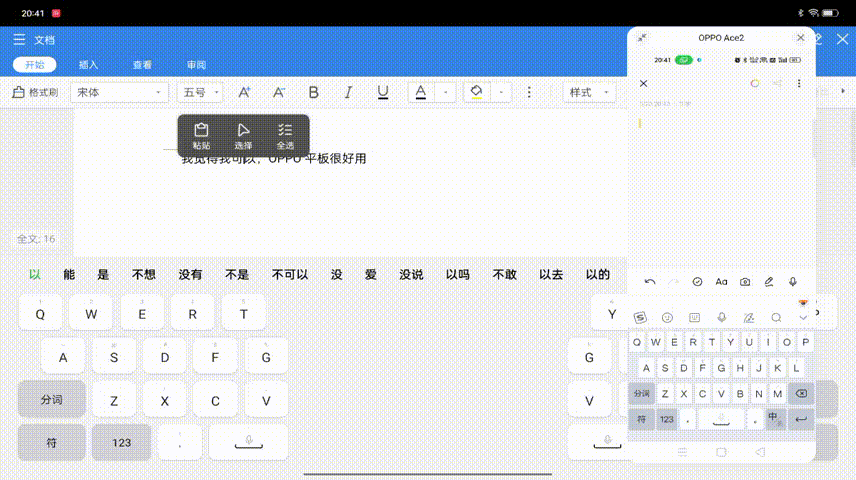
Task: Tap 粘贴 in the popup menu
Action: tap(201, 136)
